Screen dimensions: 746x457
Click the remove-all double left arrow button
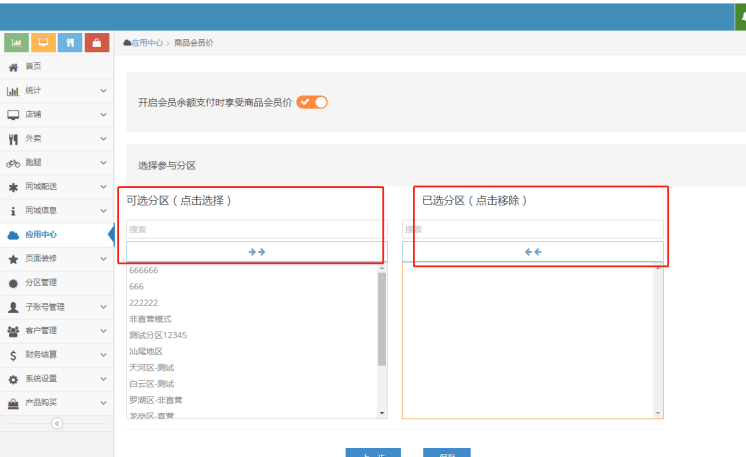pyautogui.click(x=533, y=252)
